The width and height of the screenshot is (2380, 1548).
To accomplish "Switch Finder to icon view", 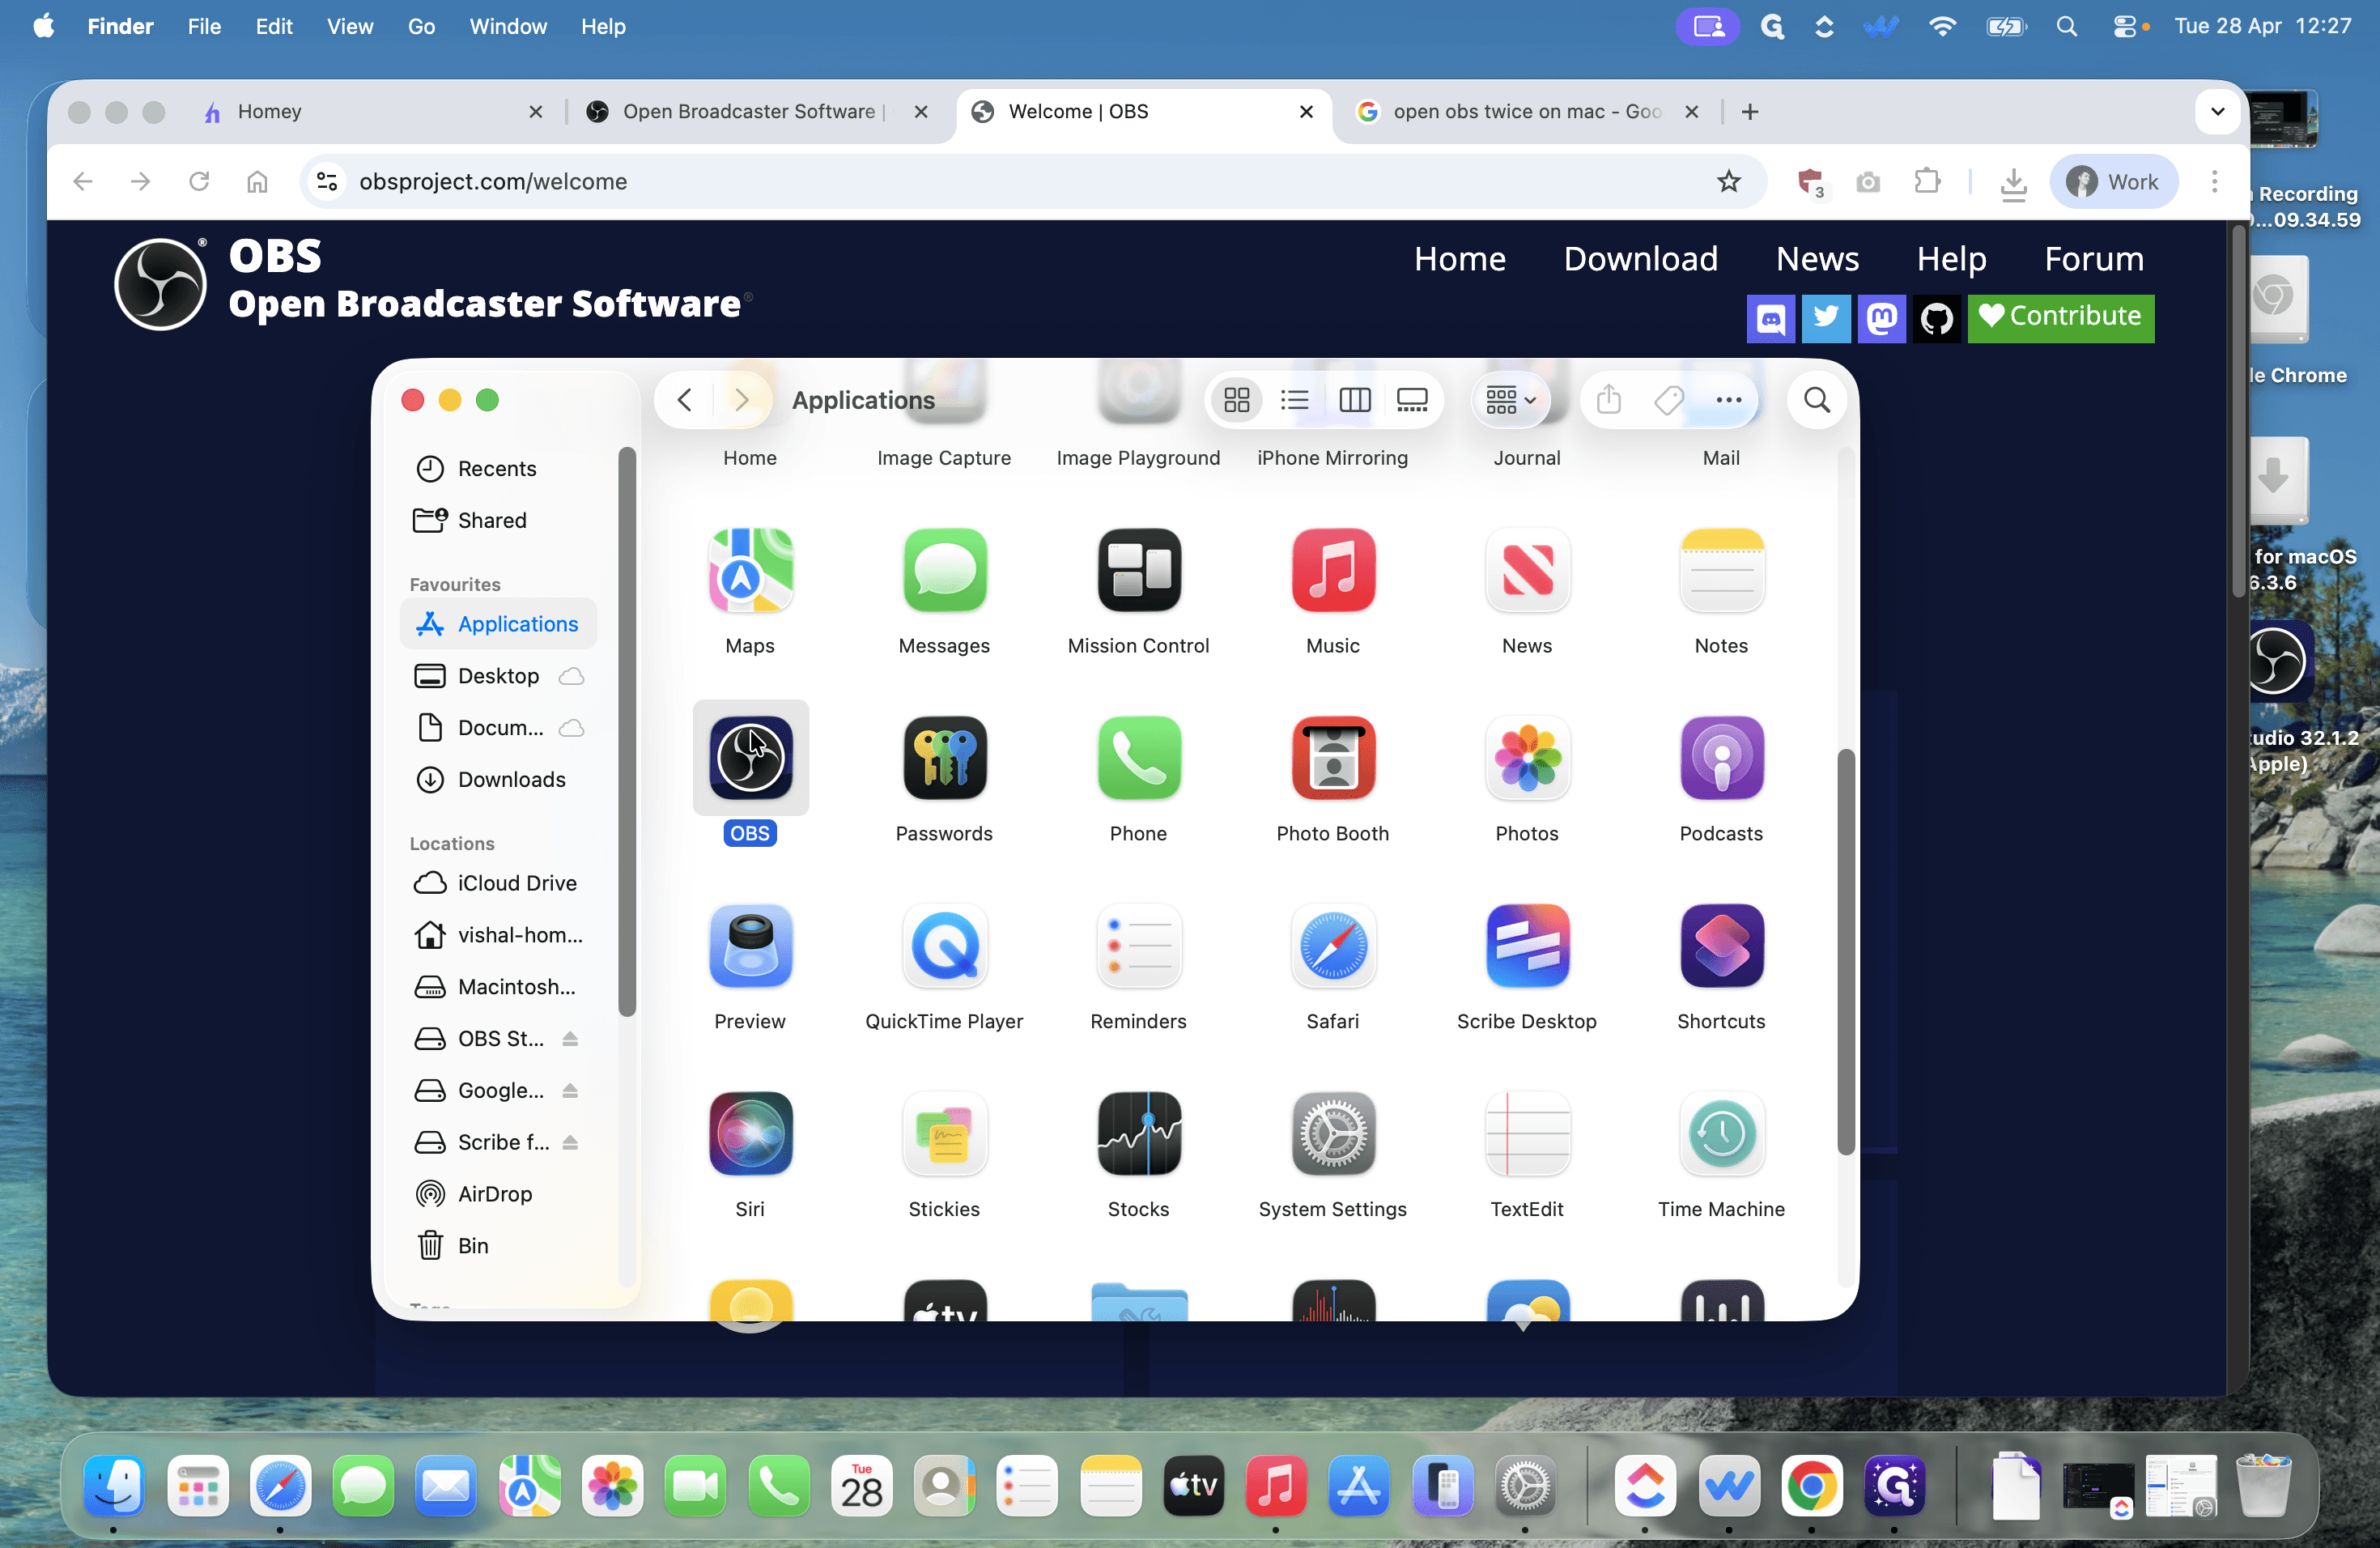I will [1236, 400].
